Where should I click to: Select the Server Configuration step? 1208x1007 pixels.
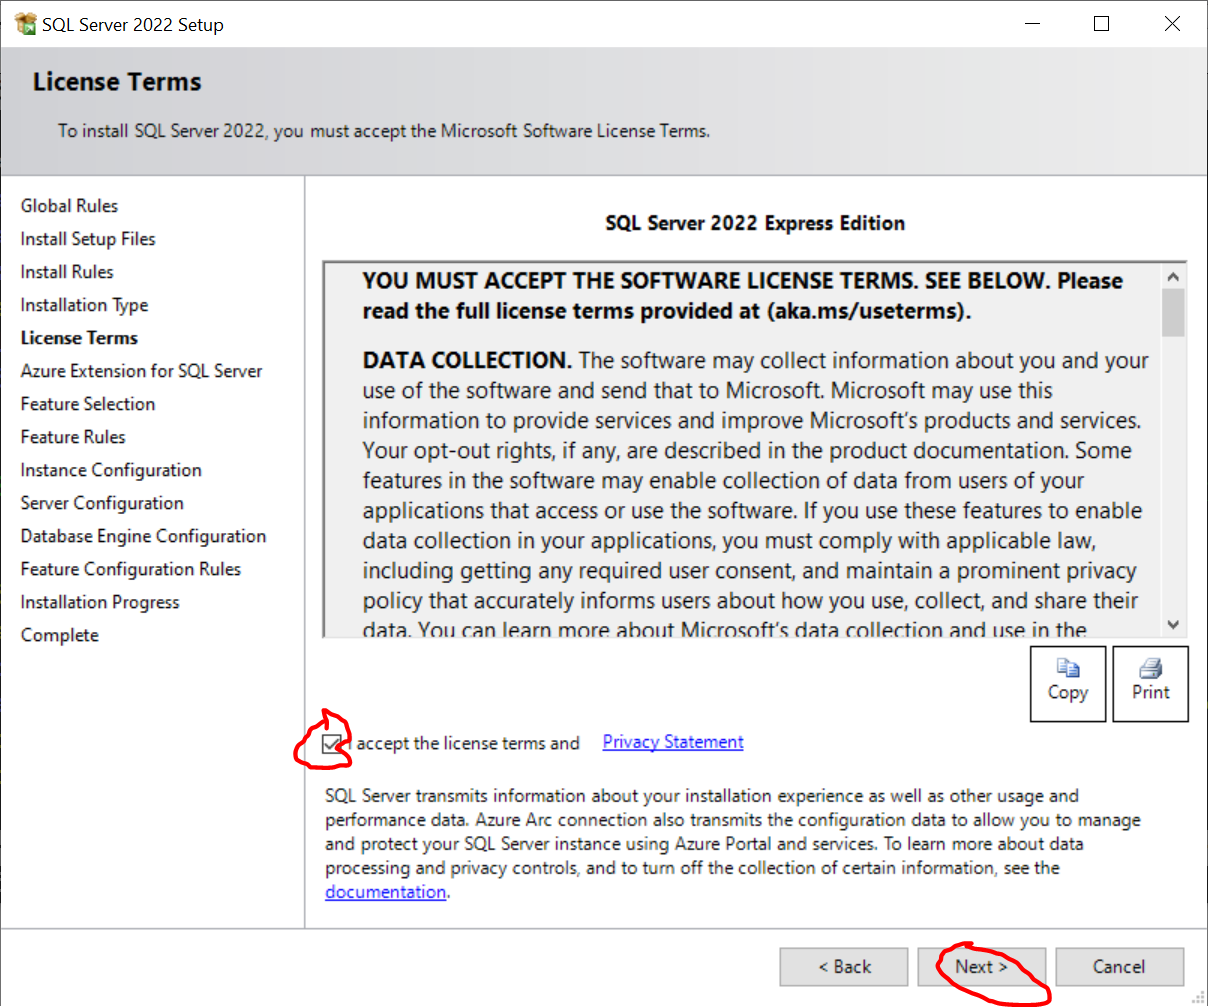pyautogui.click(x=102, y=503)
